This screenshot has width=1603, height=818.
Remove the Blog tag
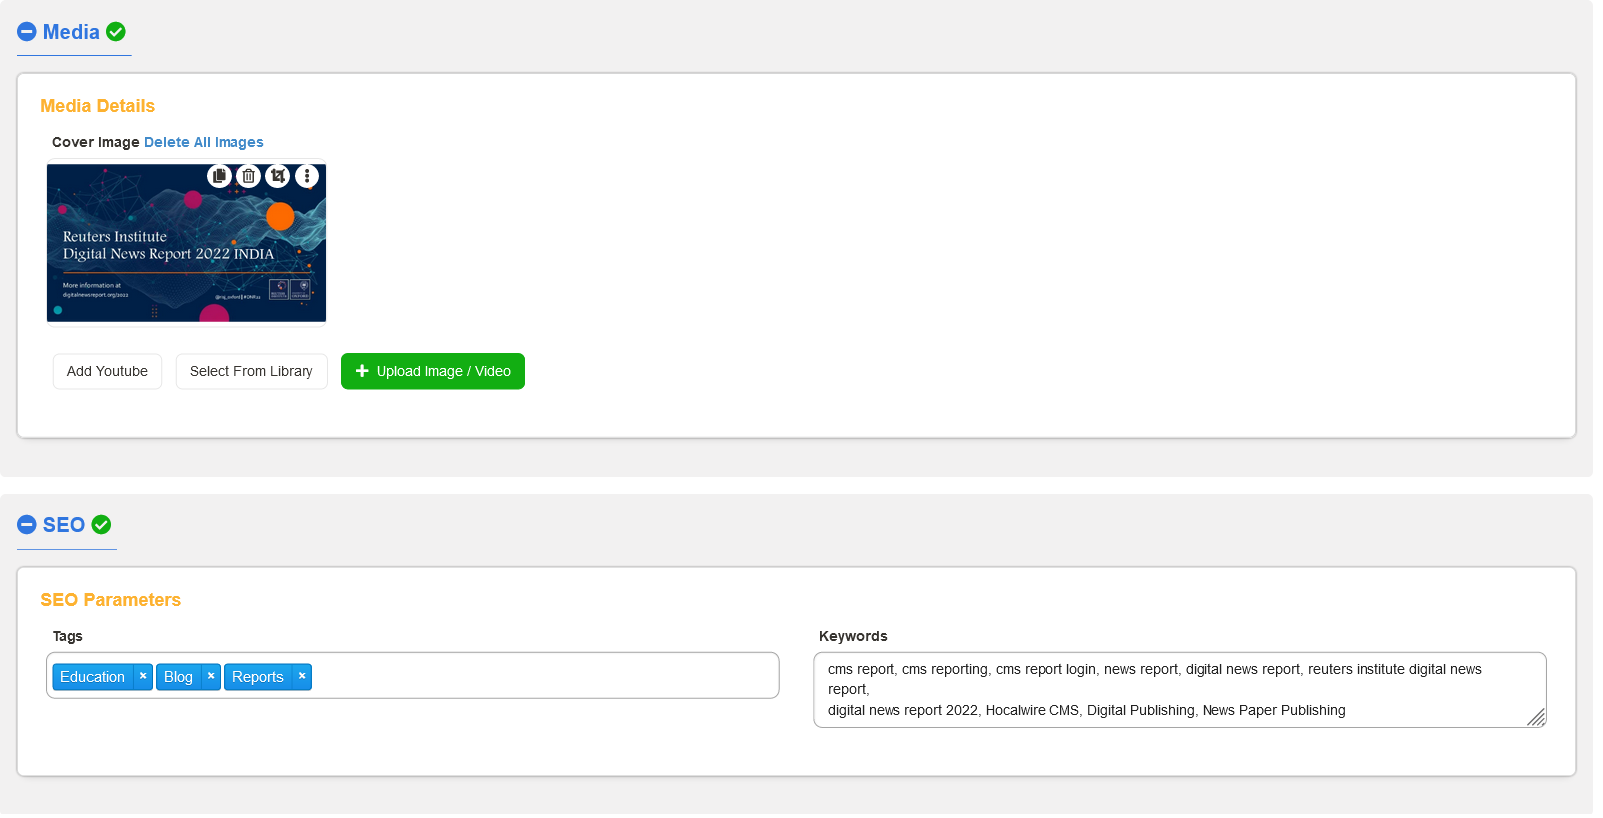(211, 677)
